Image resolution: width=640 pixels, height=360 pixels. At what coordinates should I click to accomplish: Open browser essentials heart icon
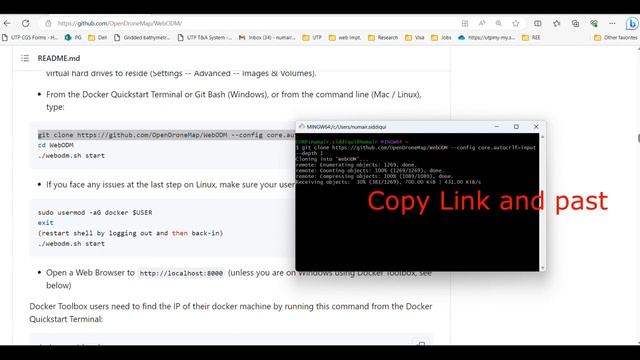click(x=594, y=23)
